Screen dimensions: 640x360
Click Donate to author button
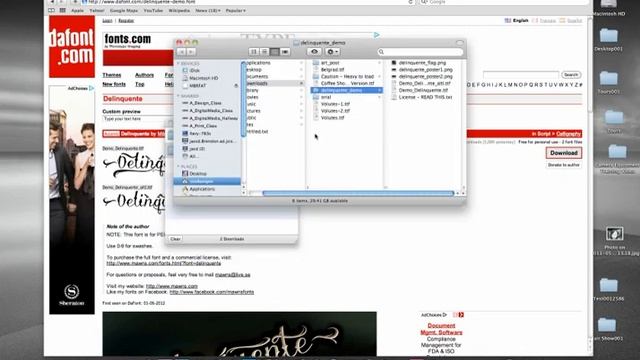(564, 165)
